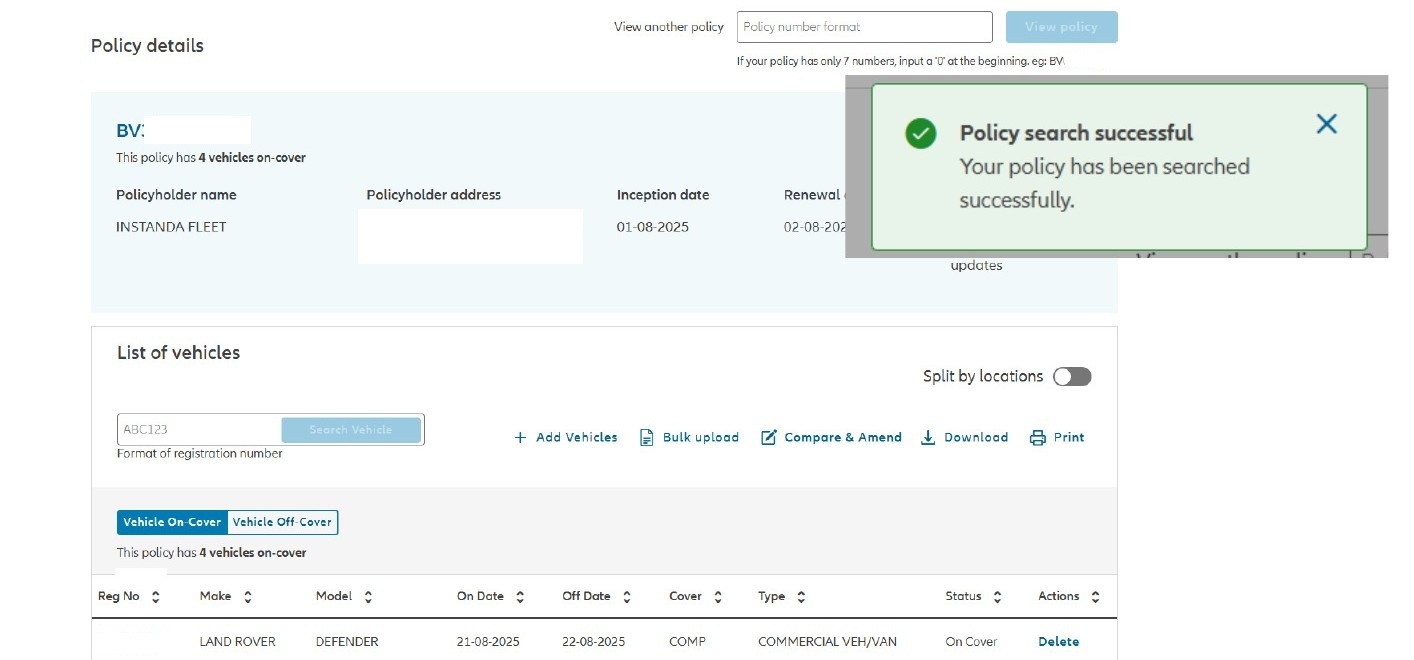The image size is (1414, 660).
Task: Click the green success checkmark icon
Action: [x=920, y=134]
